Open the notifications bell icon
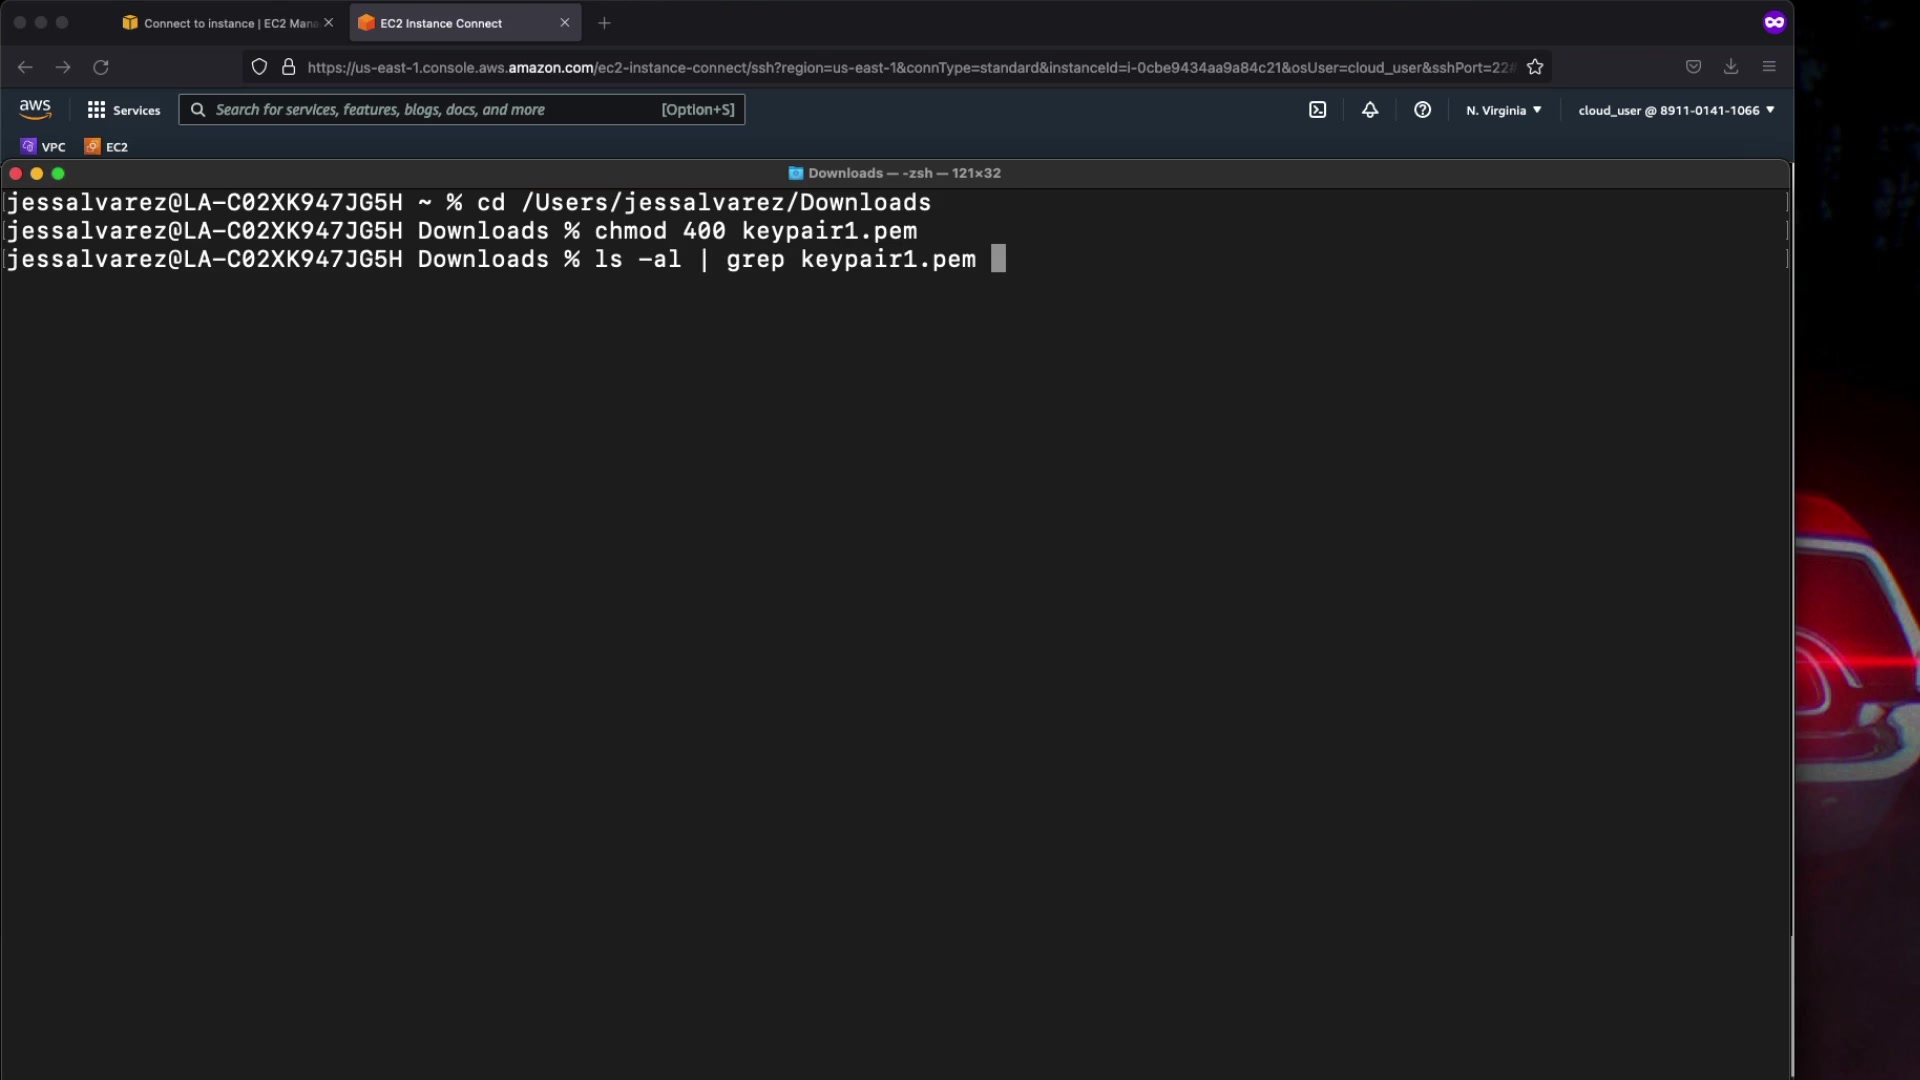 click(1370, 110)
